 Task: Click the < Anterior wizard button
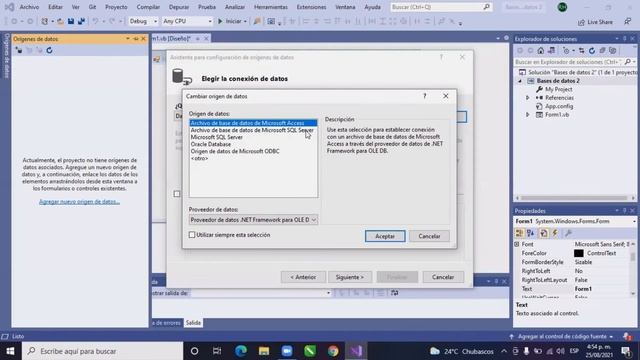(303, 277)
